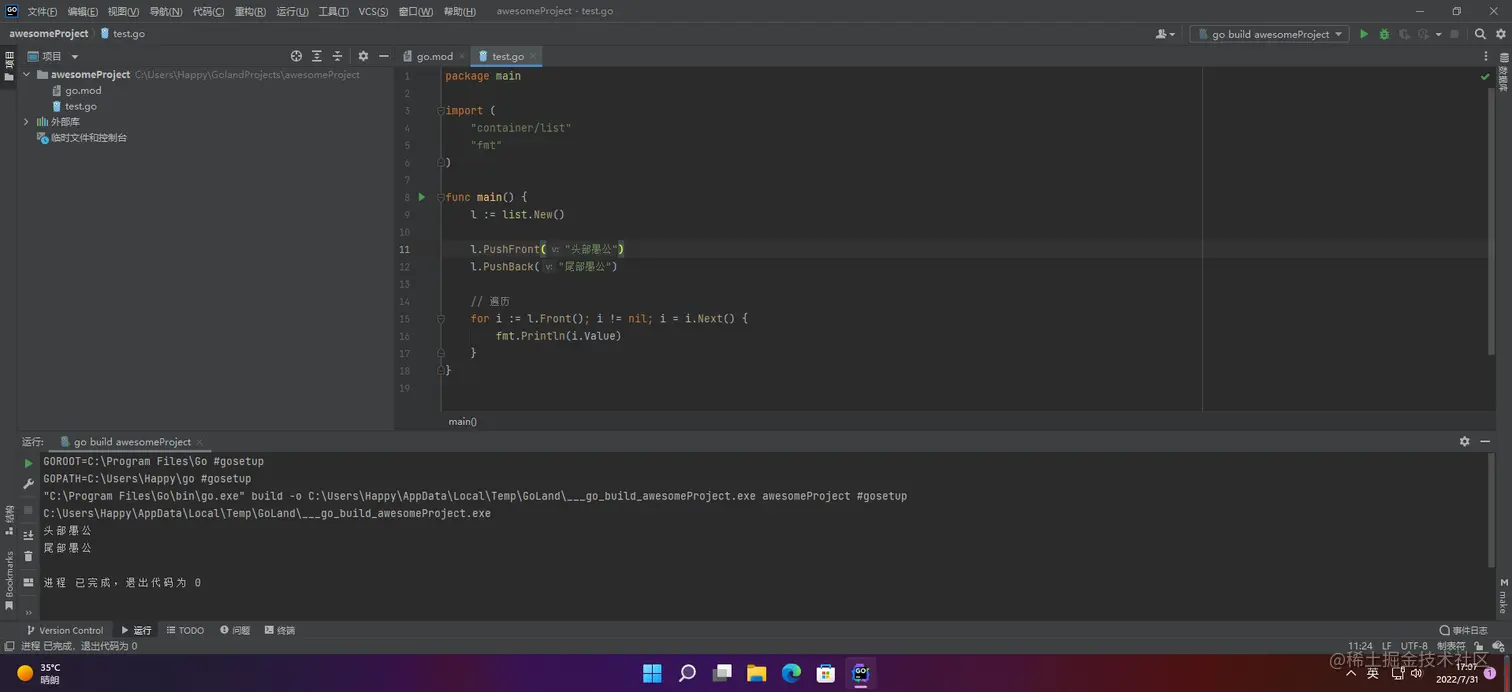Open the user account dropdown in toolbar
Screen dimensions: 1512x692
coord(1165,34)
